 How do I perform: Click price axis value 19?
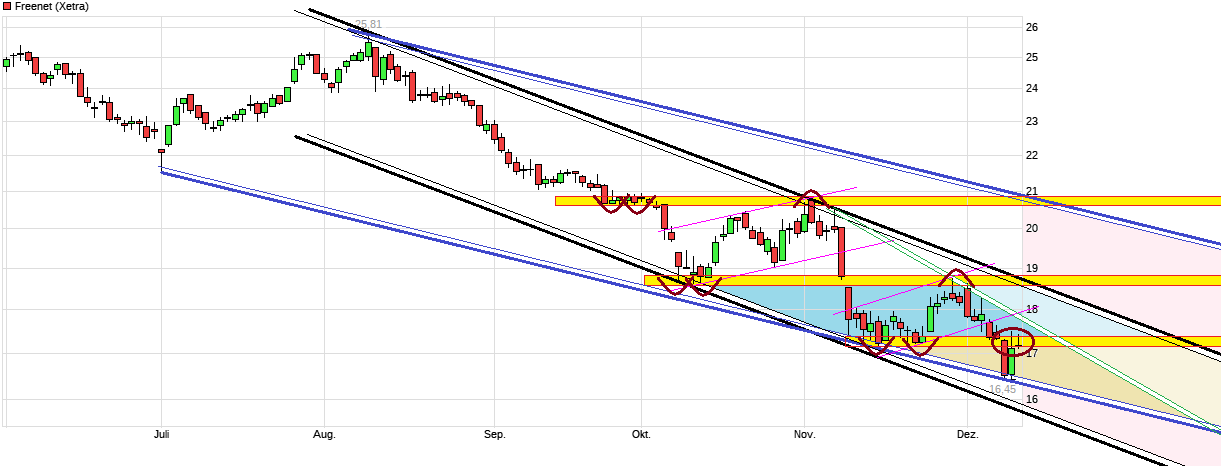click(x=1031, y=268)
